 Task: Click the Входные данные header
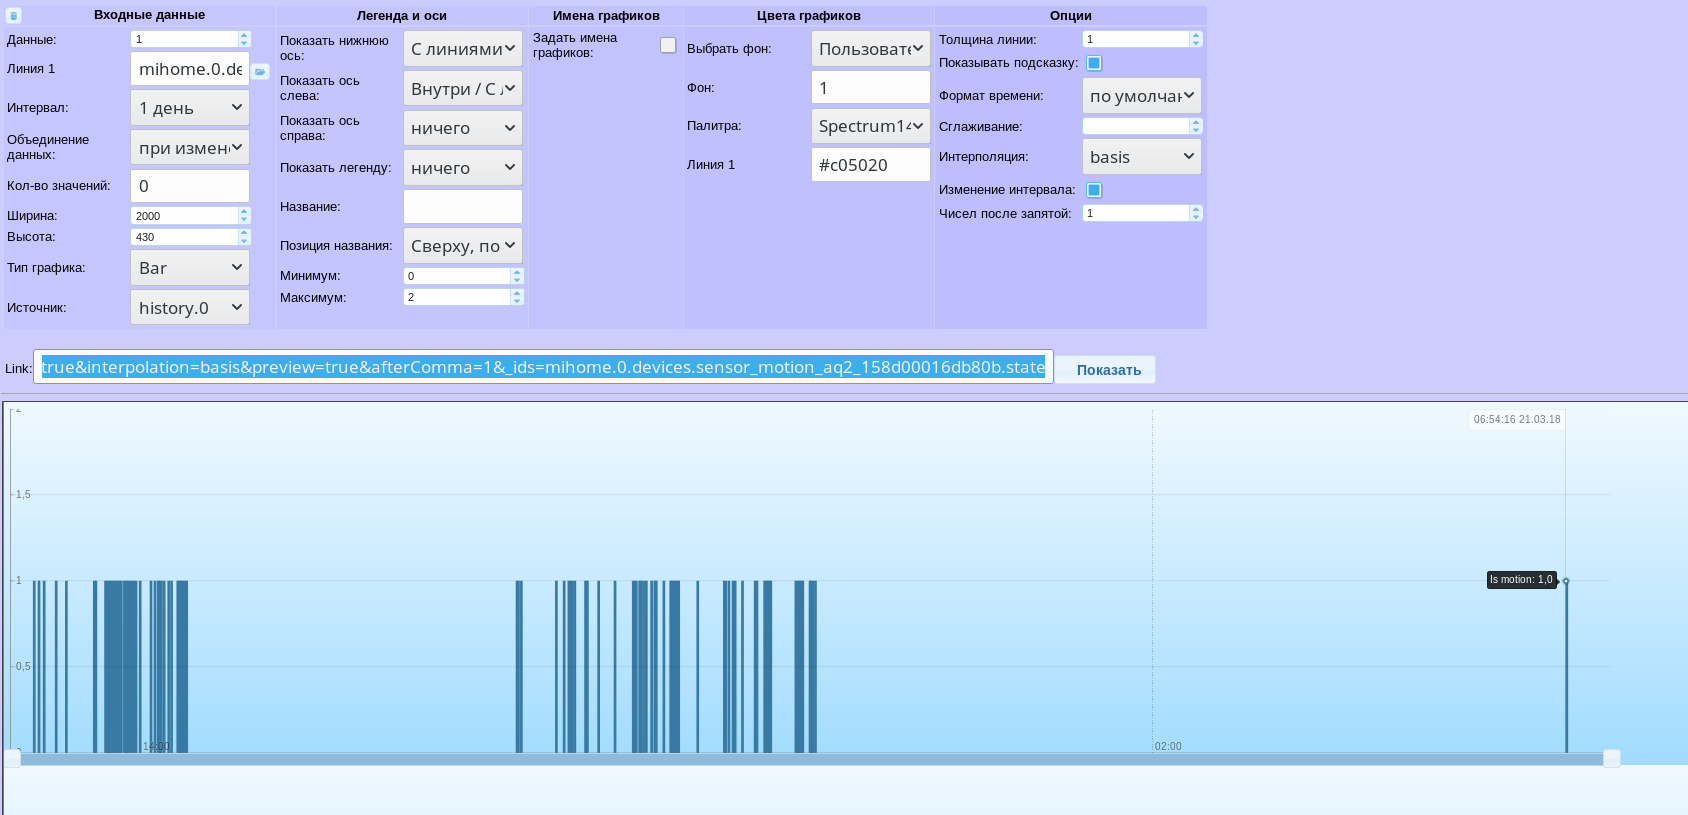coord(149,15)
